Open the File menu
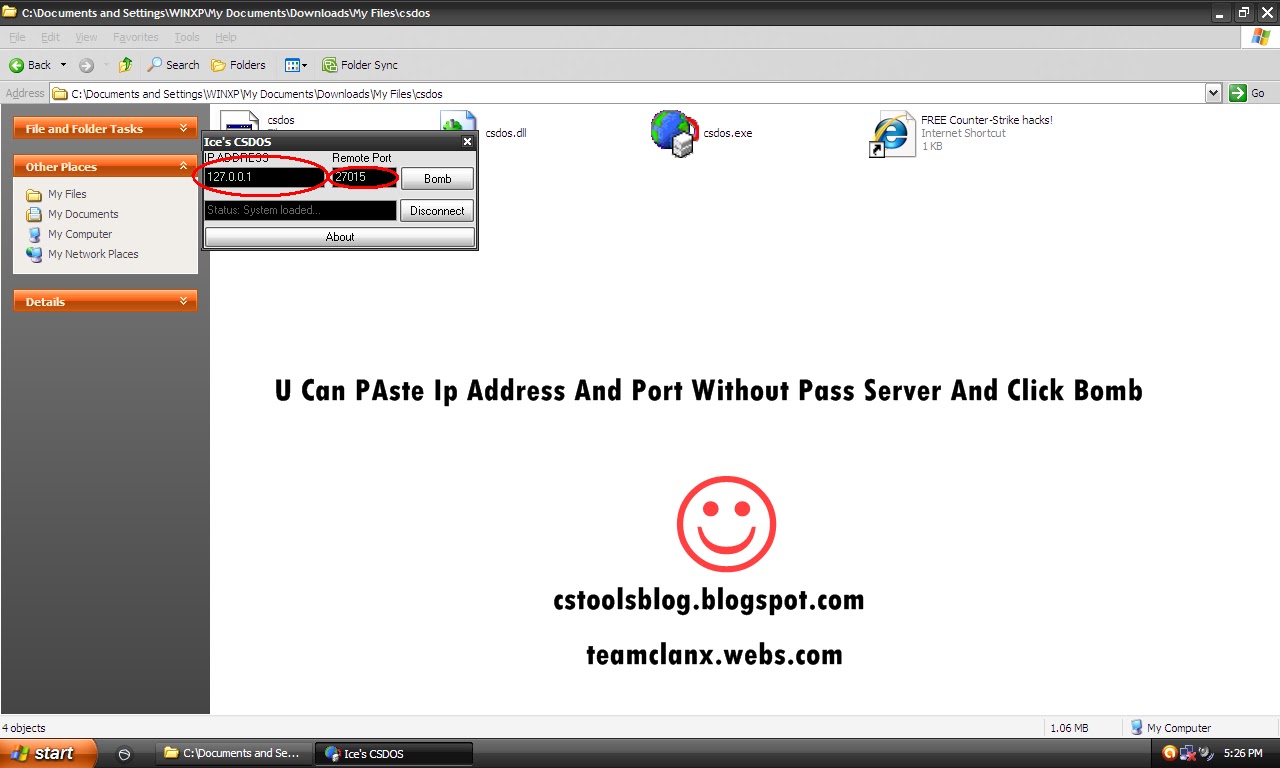The width and height of the screenshot is (1280, 768). (17, 37)
